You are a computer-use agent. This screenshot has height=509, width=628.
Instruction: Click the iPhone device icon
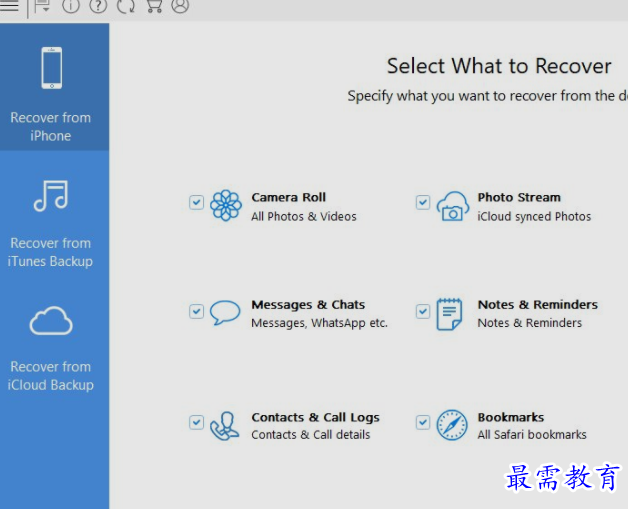[x=52, y=68]
